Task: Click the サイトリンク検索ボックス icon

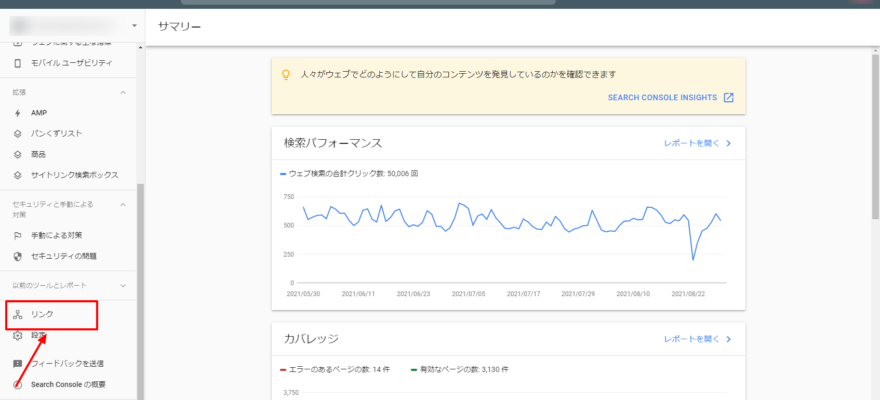Action: (x=18, y=175)
